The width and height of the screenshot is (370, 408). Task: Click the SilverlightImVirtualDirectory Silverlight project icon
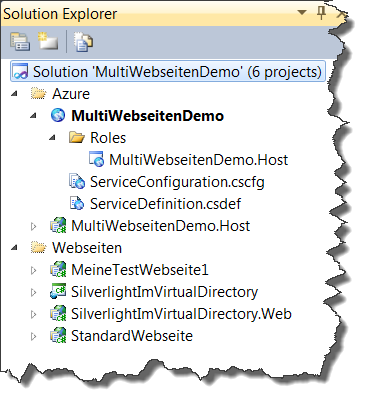pos(58,291)
